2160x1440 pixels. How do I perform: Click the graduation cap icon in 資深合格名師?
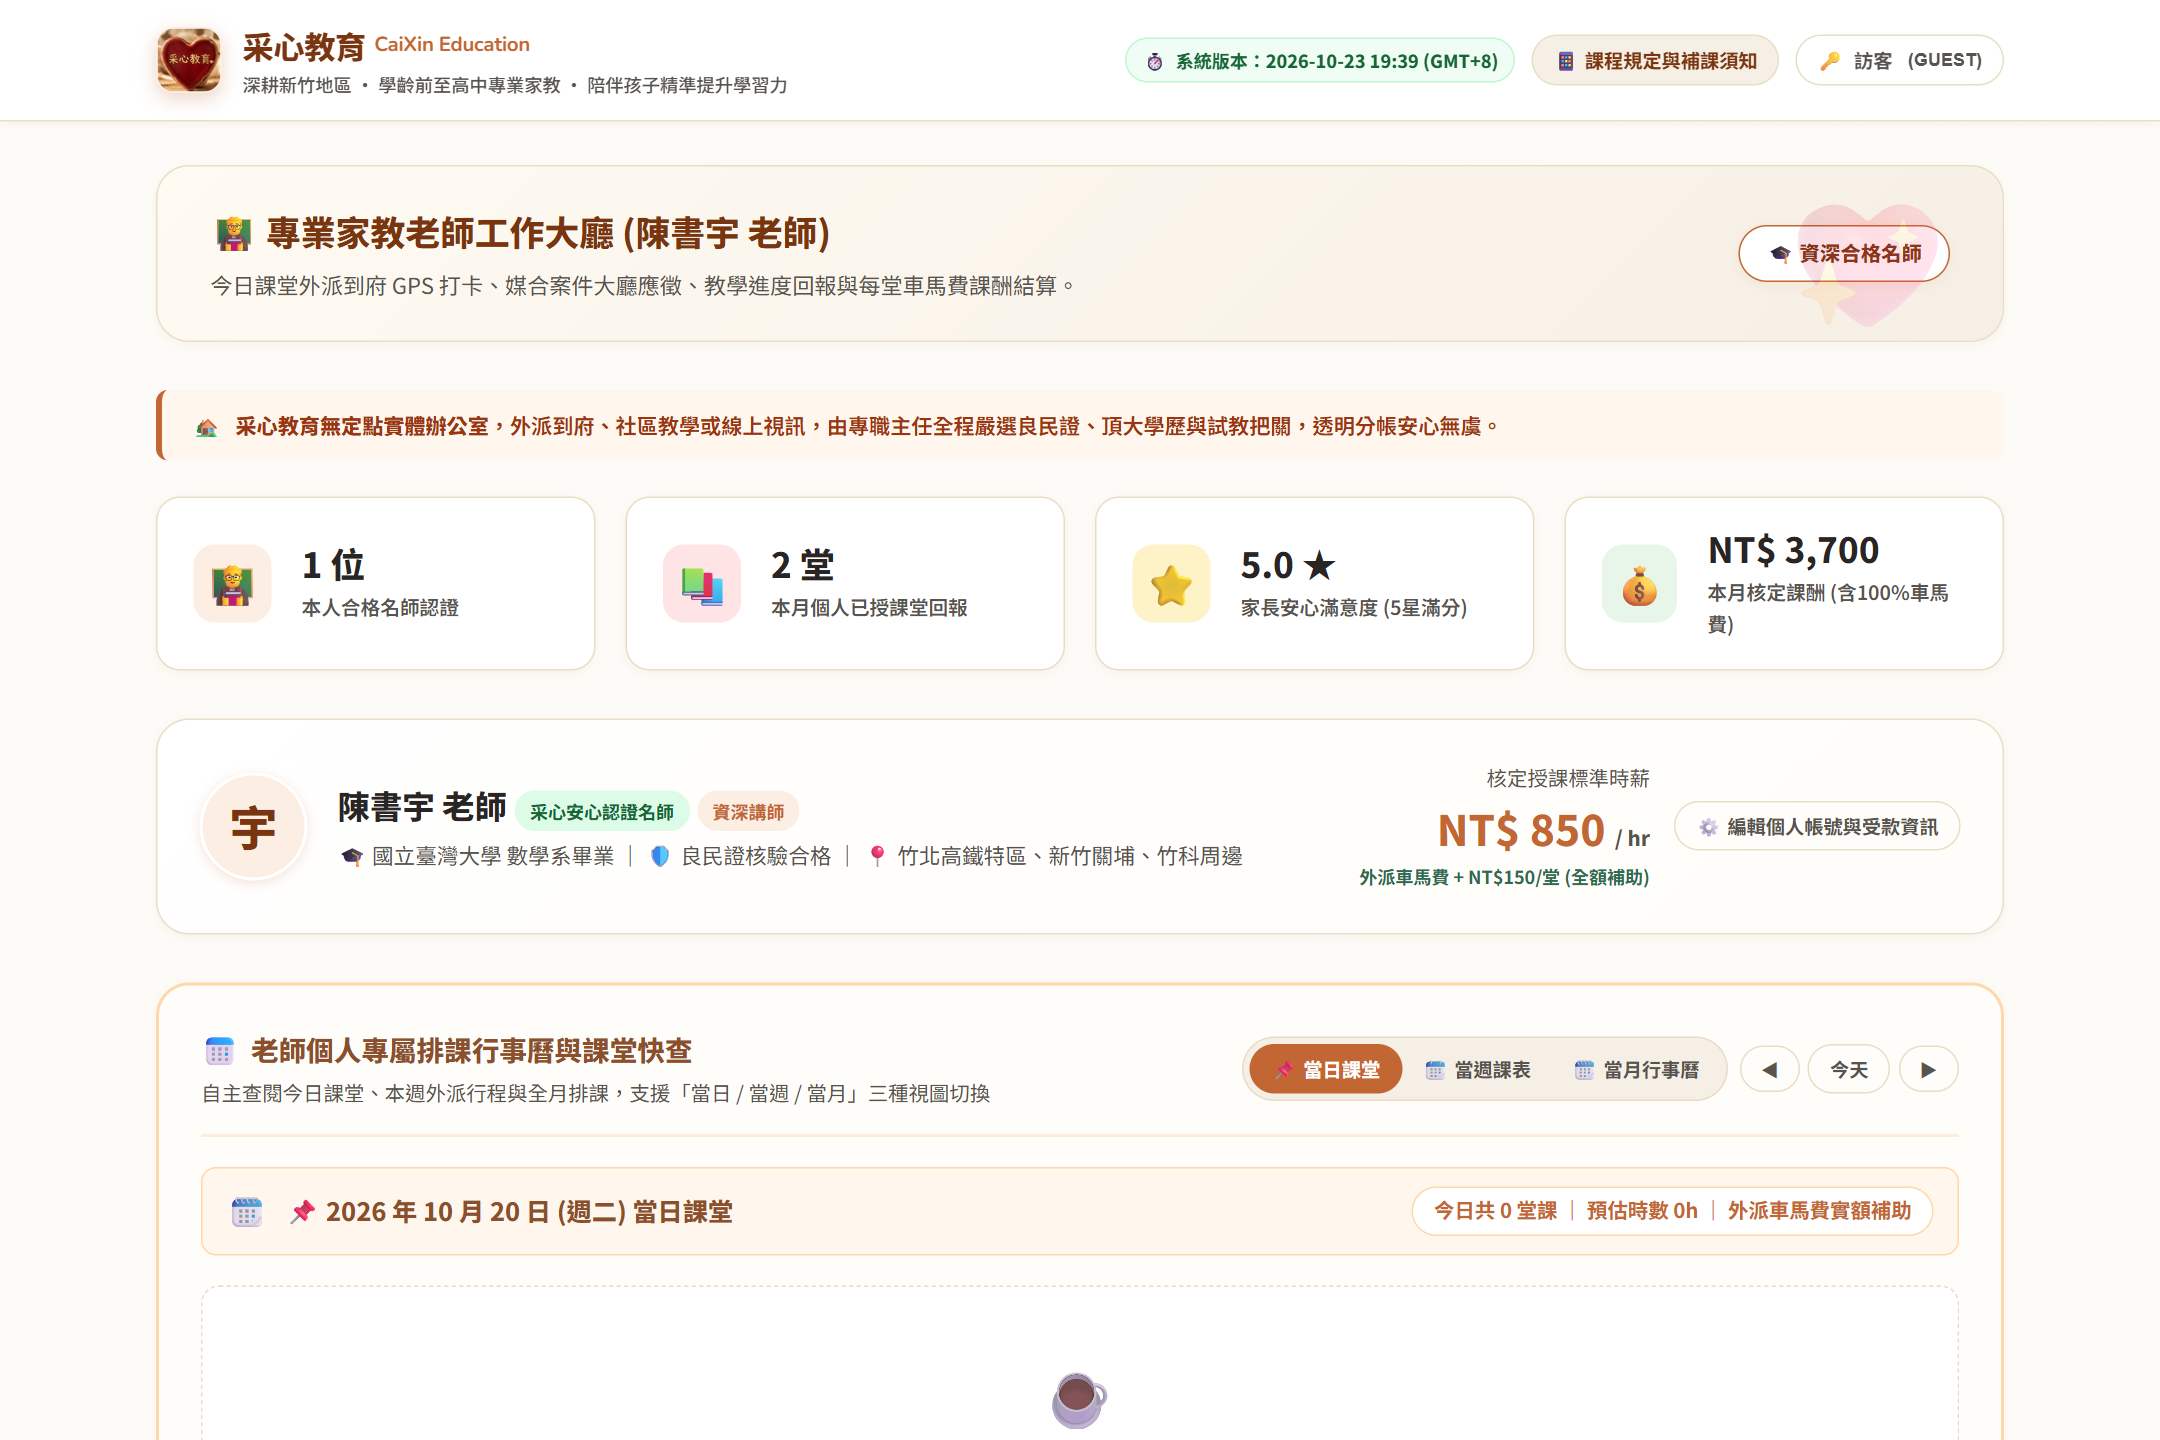[1780, 254]
